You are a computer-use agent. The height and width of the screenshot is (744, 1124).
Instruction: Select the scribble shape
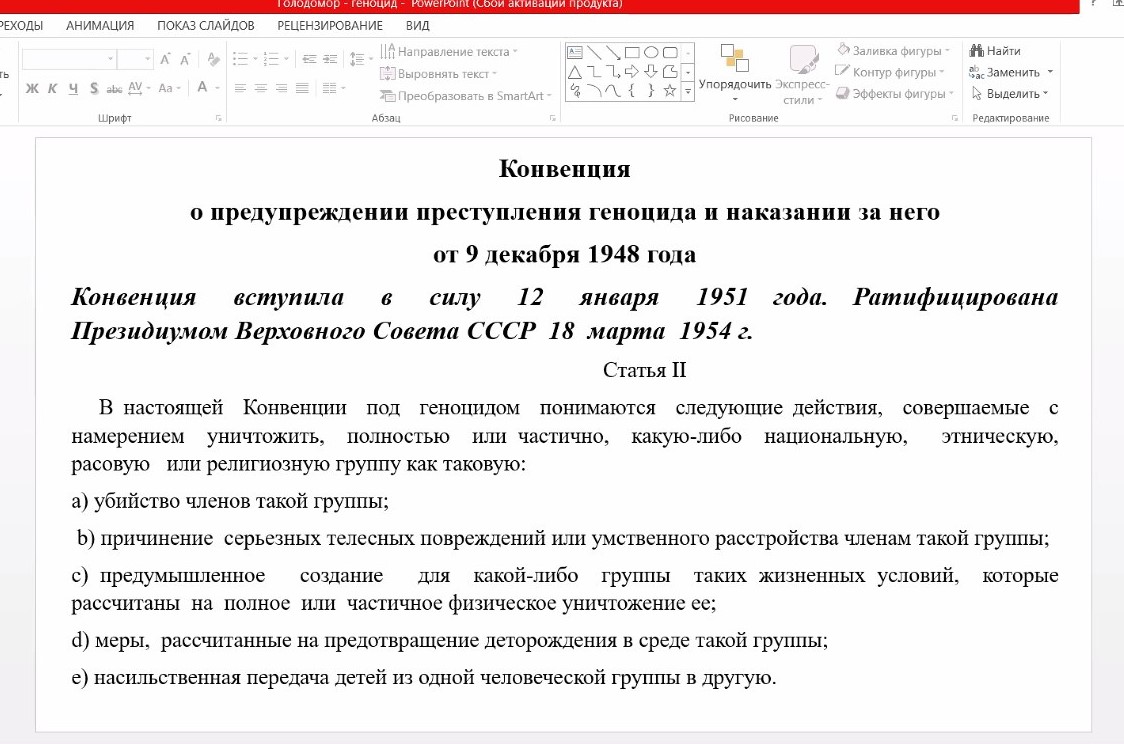tap(575, 90)
